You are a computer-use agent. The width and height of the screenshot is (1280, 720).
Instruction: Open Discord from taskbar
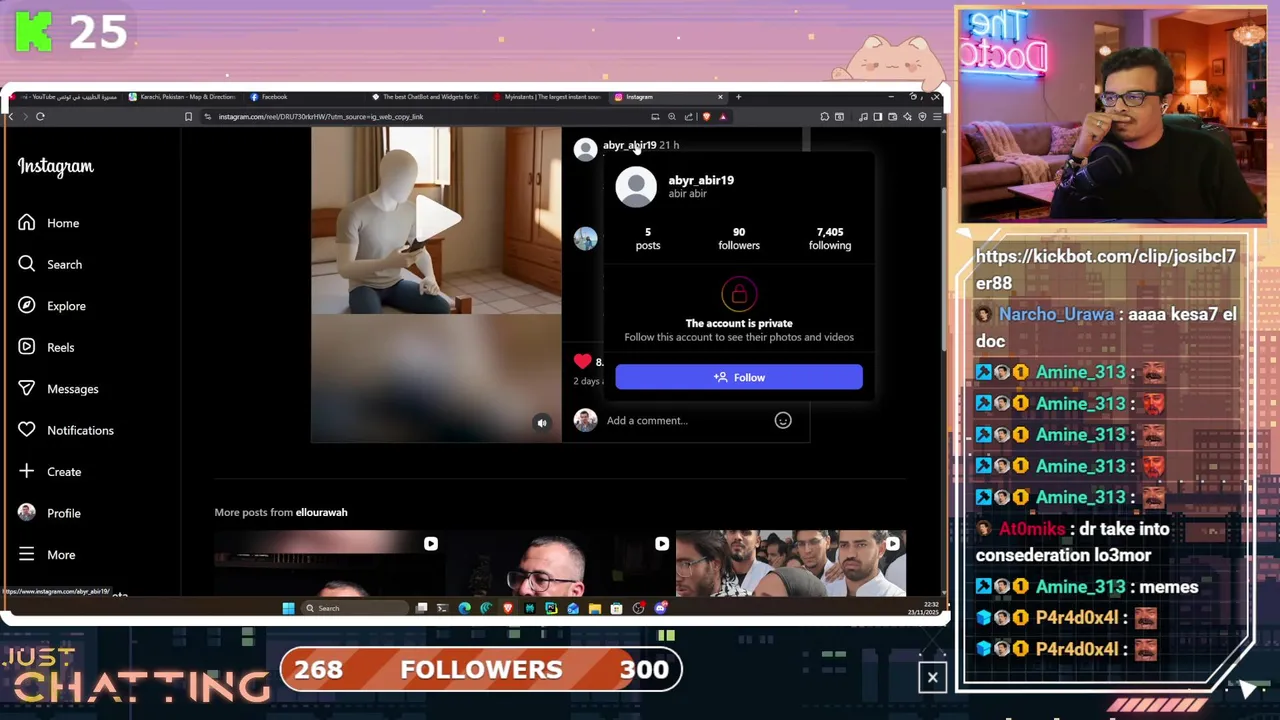click(660, 608)
